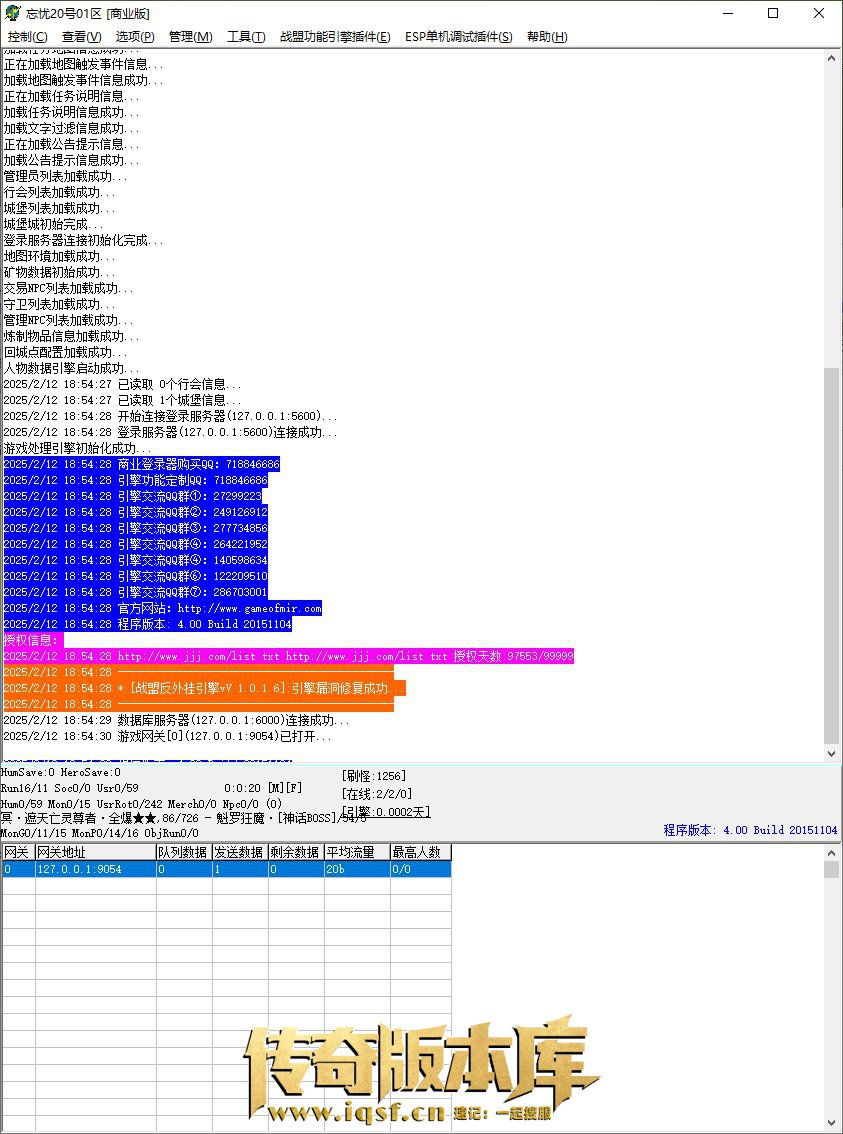Open the 战盟功能引擎插件 menu
The image size is (843, 1134).
335,37
